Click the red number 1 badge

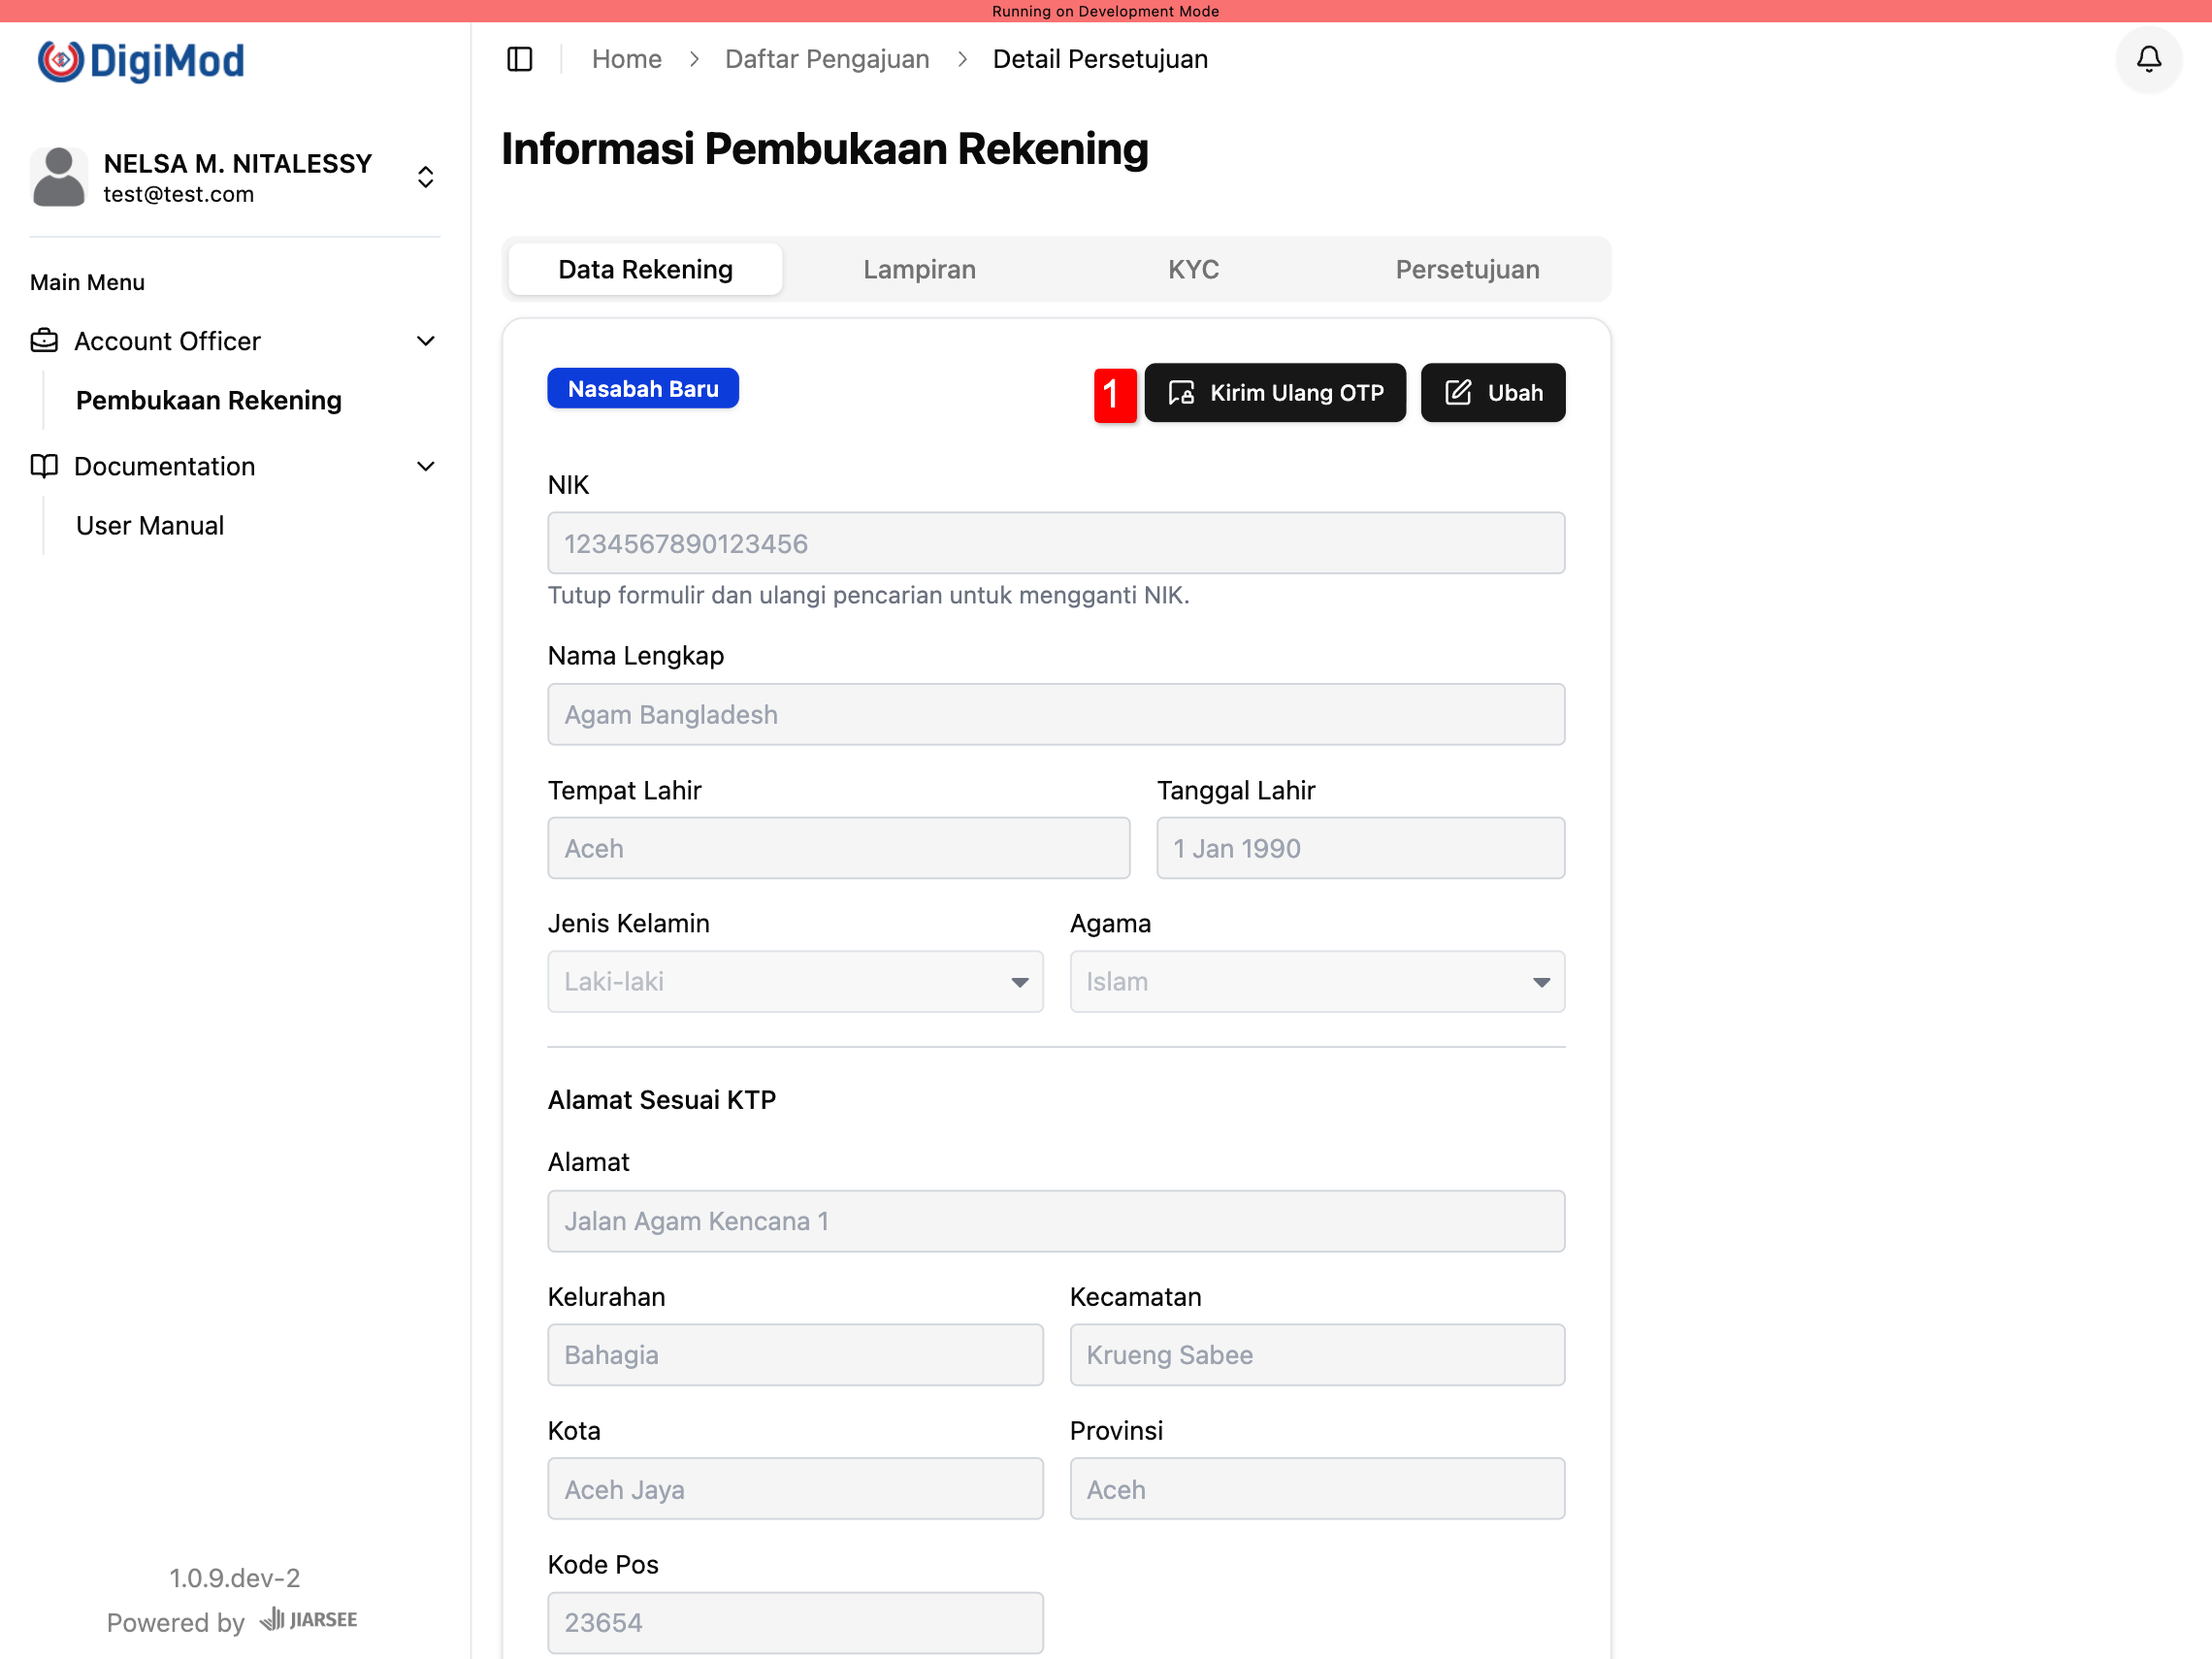point(1113,394)
